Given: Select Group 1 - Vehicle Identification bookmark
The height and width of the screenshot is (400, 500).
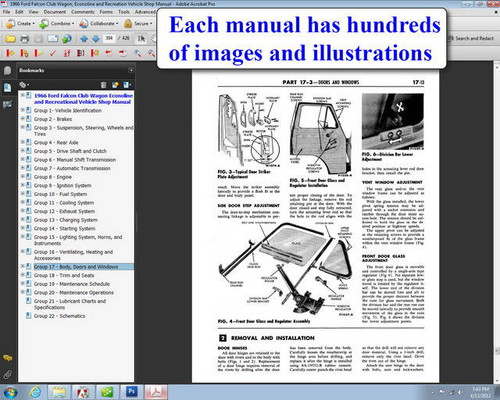Looking at the screenshot, I should click(x=68, y=110).
